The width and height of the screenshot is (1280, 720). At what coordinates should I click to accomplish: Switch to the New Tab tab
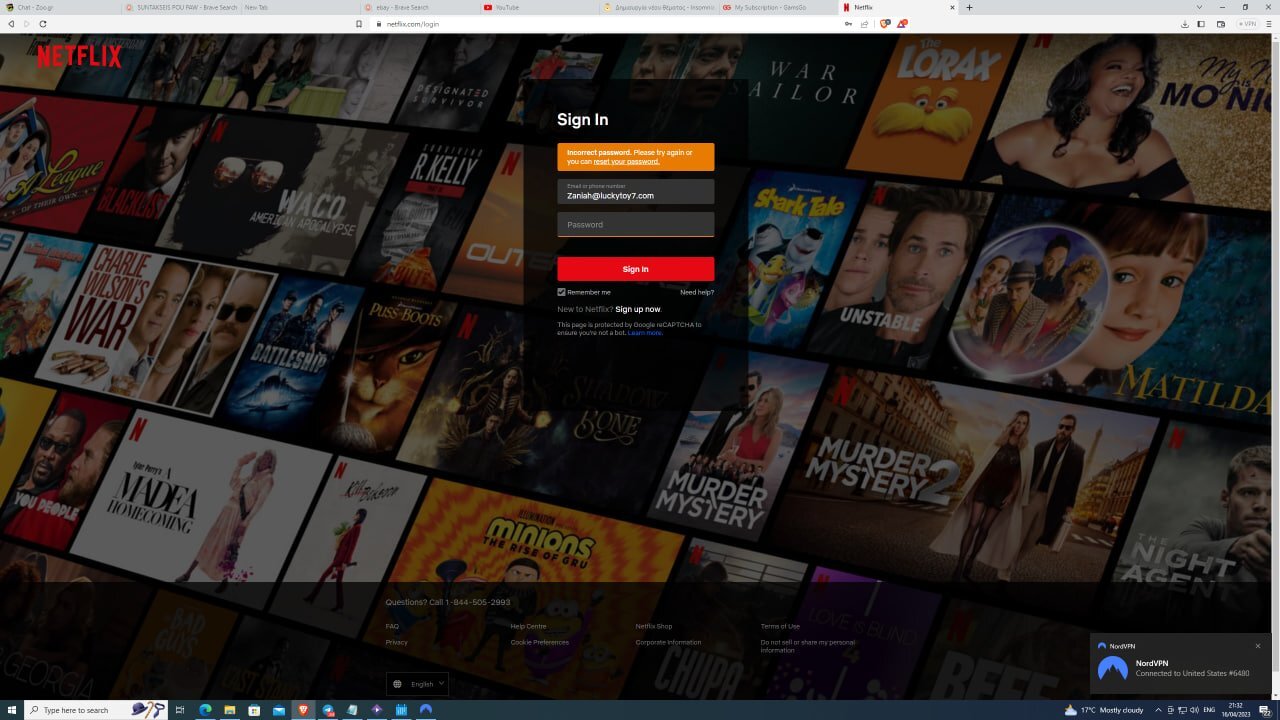299,7
